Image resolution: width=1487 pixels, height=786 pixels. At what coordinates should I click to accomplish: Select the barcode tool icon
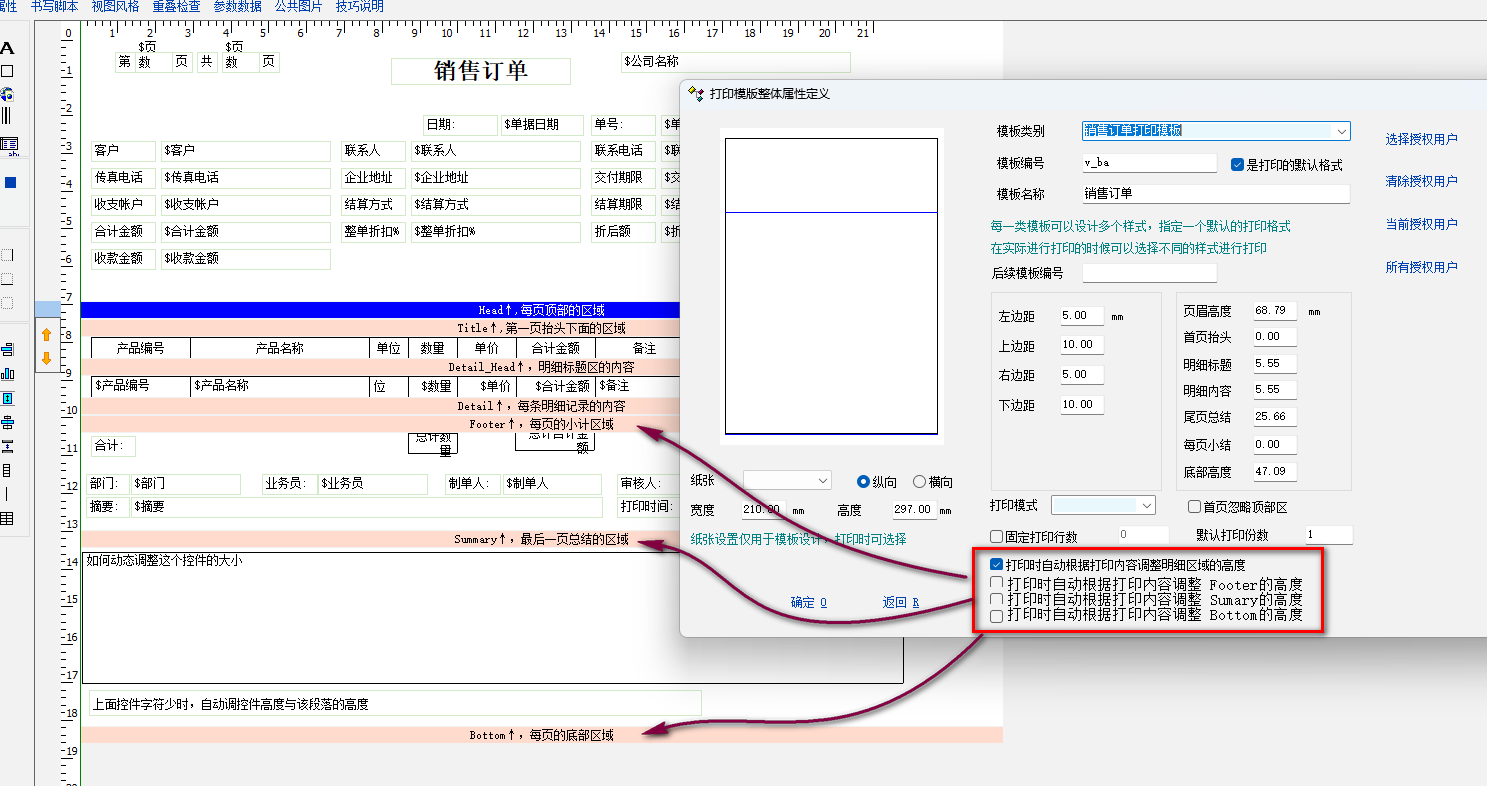click(7, 116)
